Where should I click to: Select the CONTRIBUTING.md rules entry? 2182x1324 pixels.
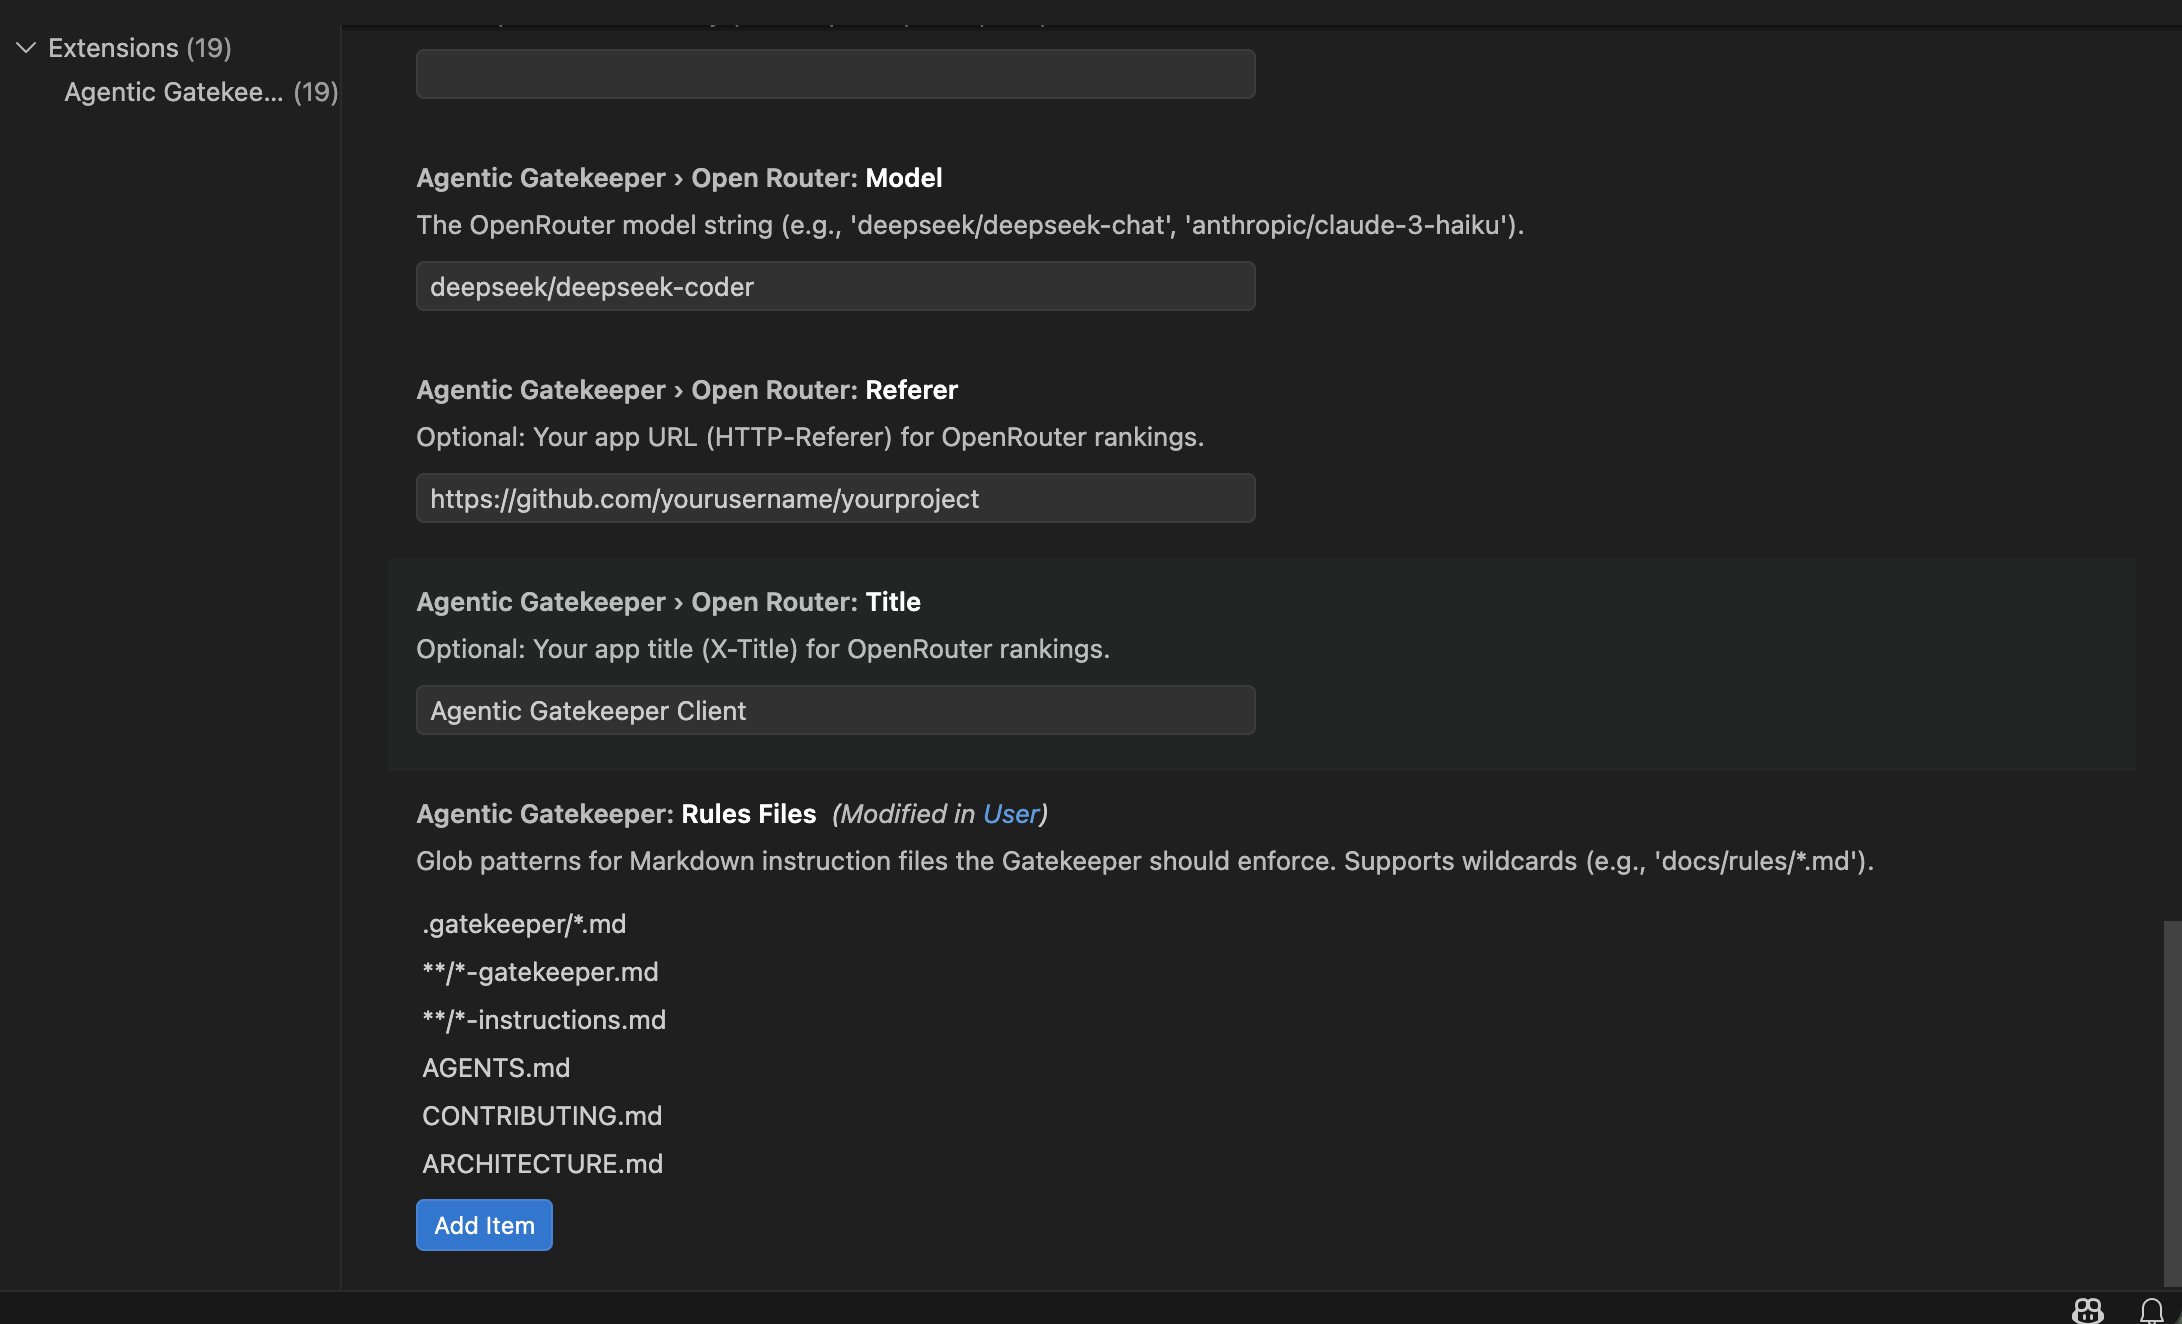[x=542, y=1115]
